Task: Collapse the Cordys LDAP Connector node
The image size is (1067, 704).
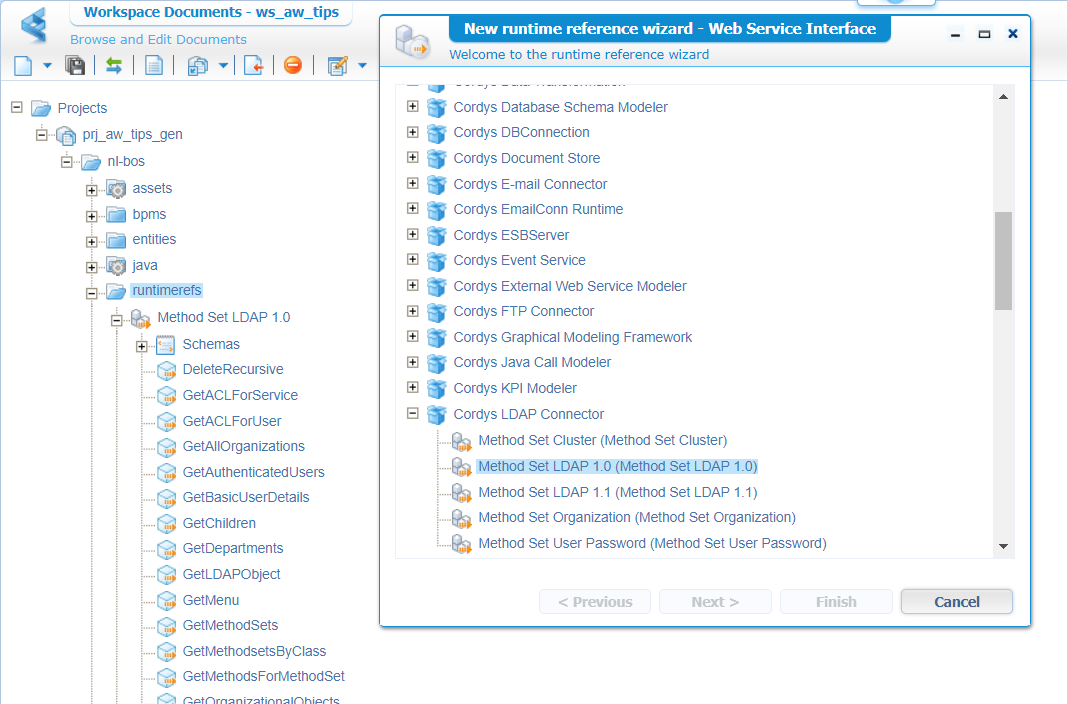Action: coord(412,414)
